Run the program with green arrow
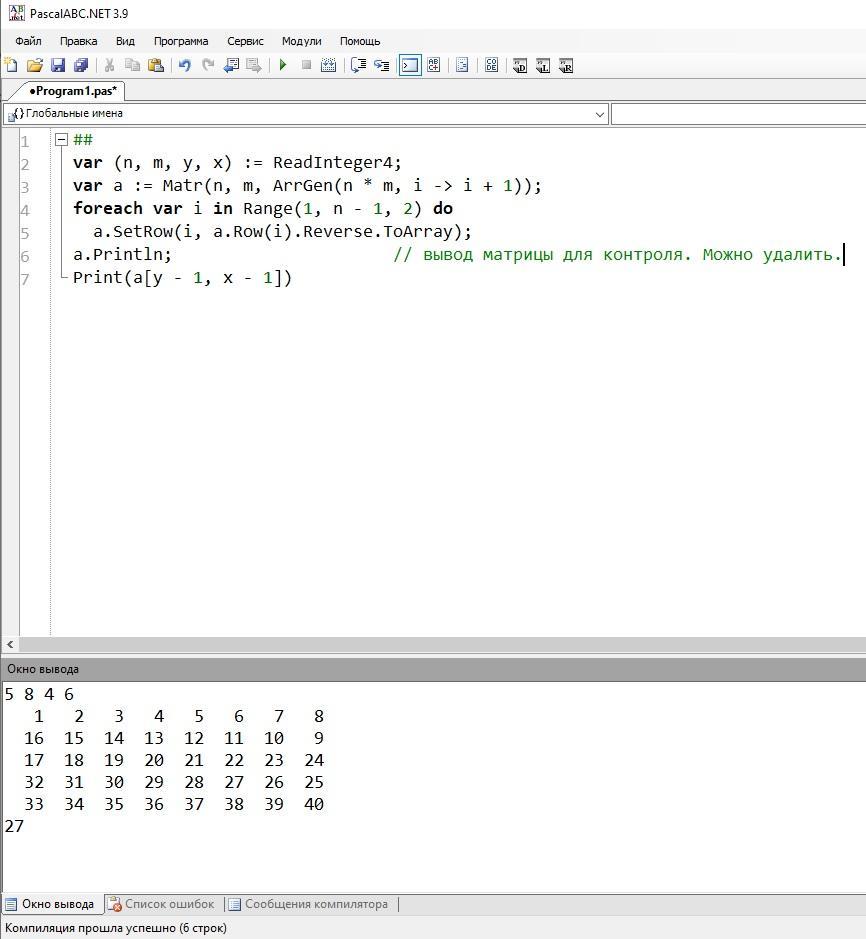 pos(283,65)
